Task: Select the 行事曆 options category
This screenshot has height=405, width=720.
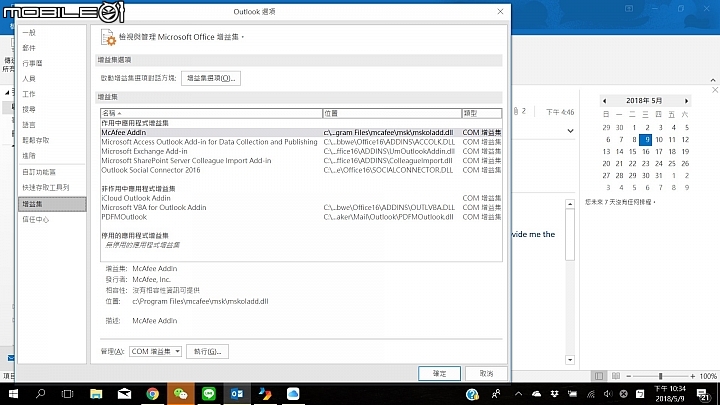Action: point(52,63)
